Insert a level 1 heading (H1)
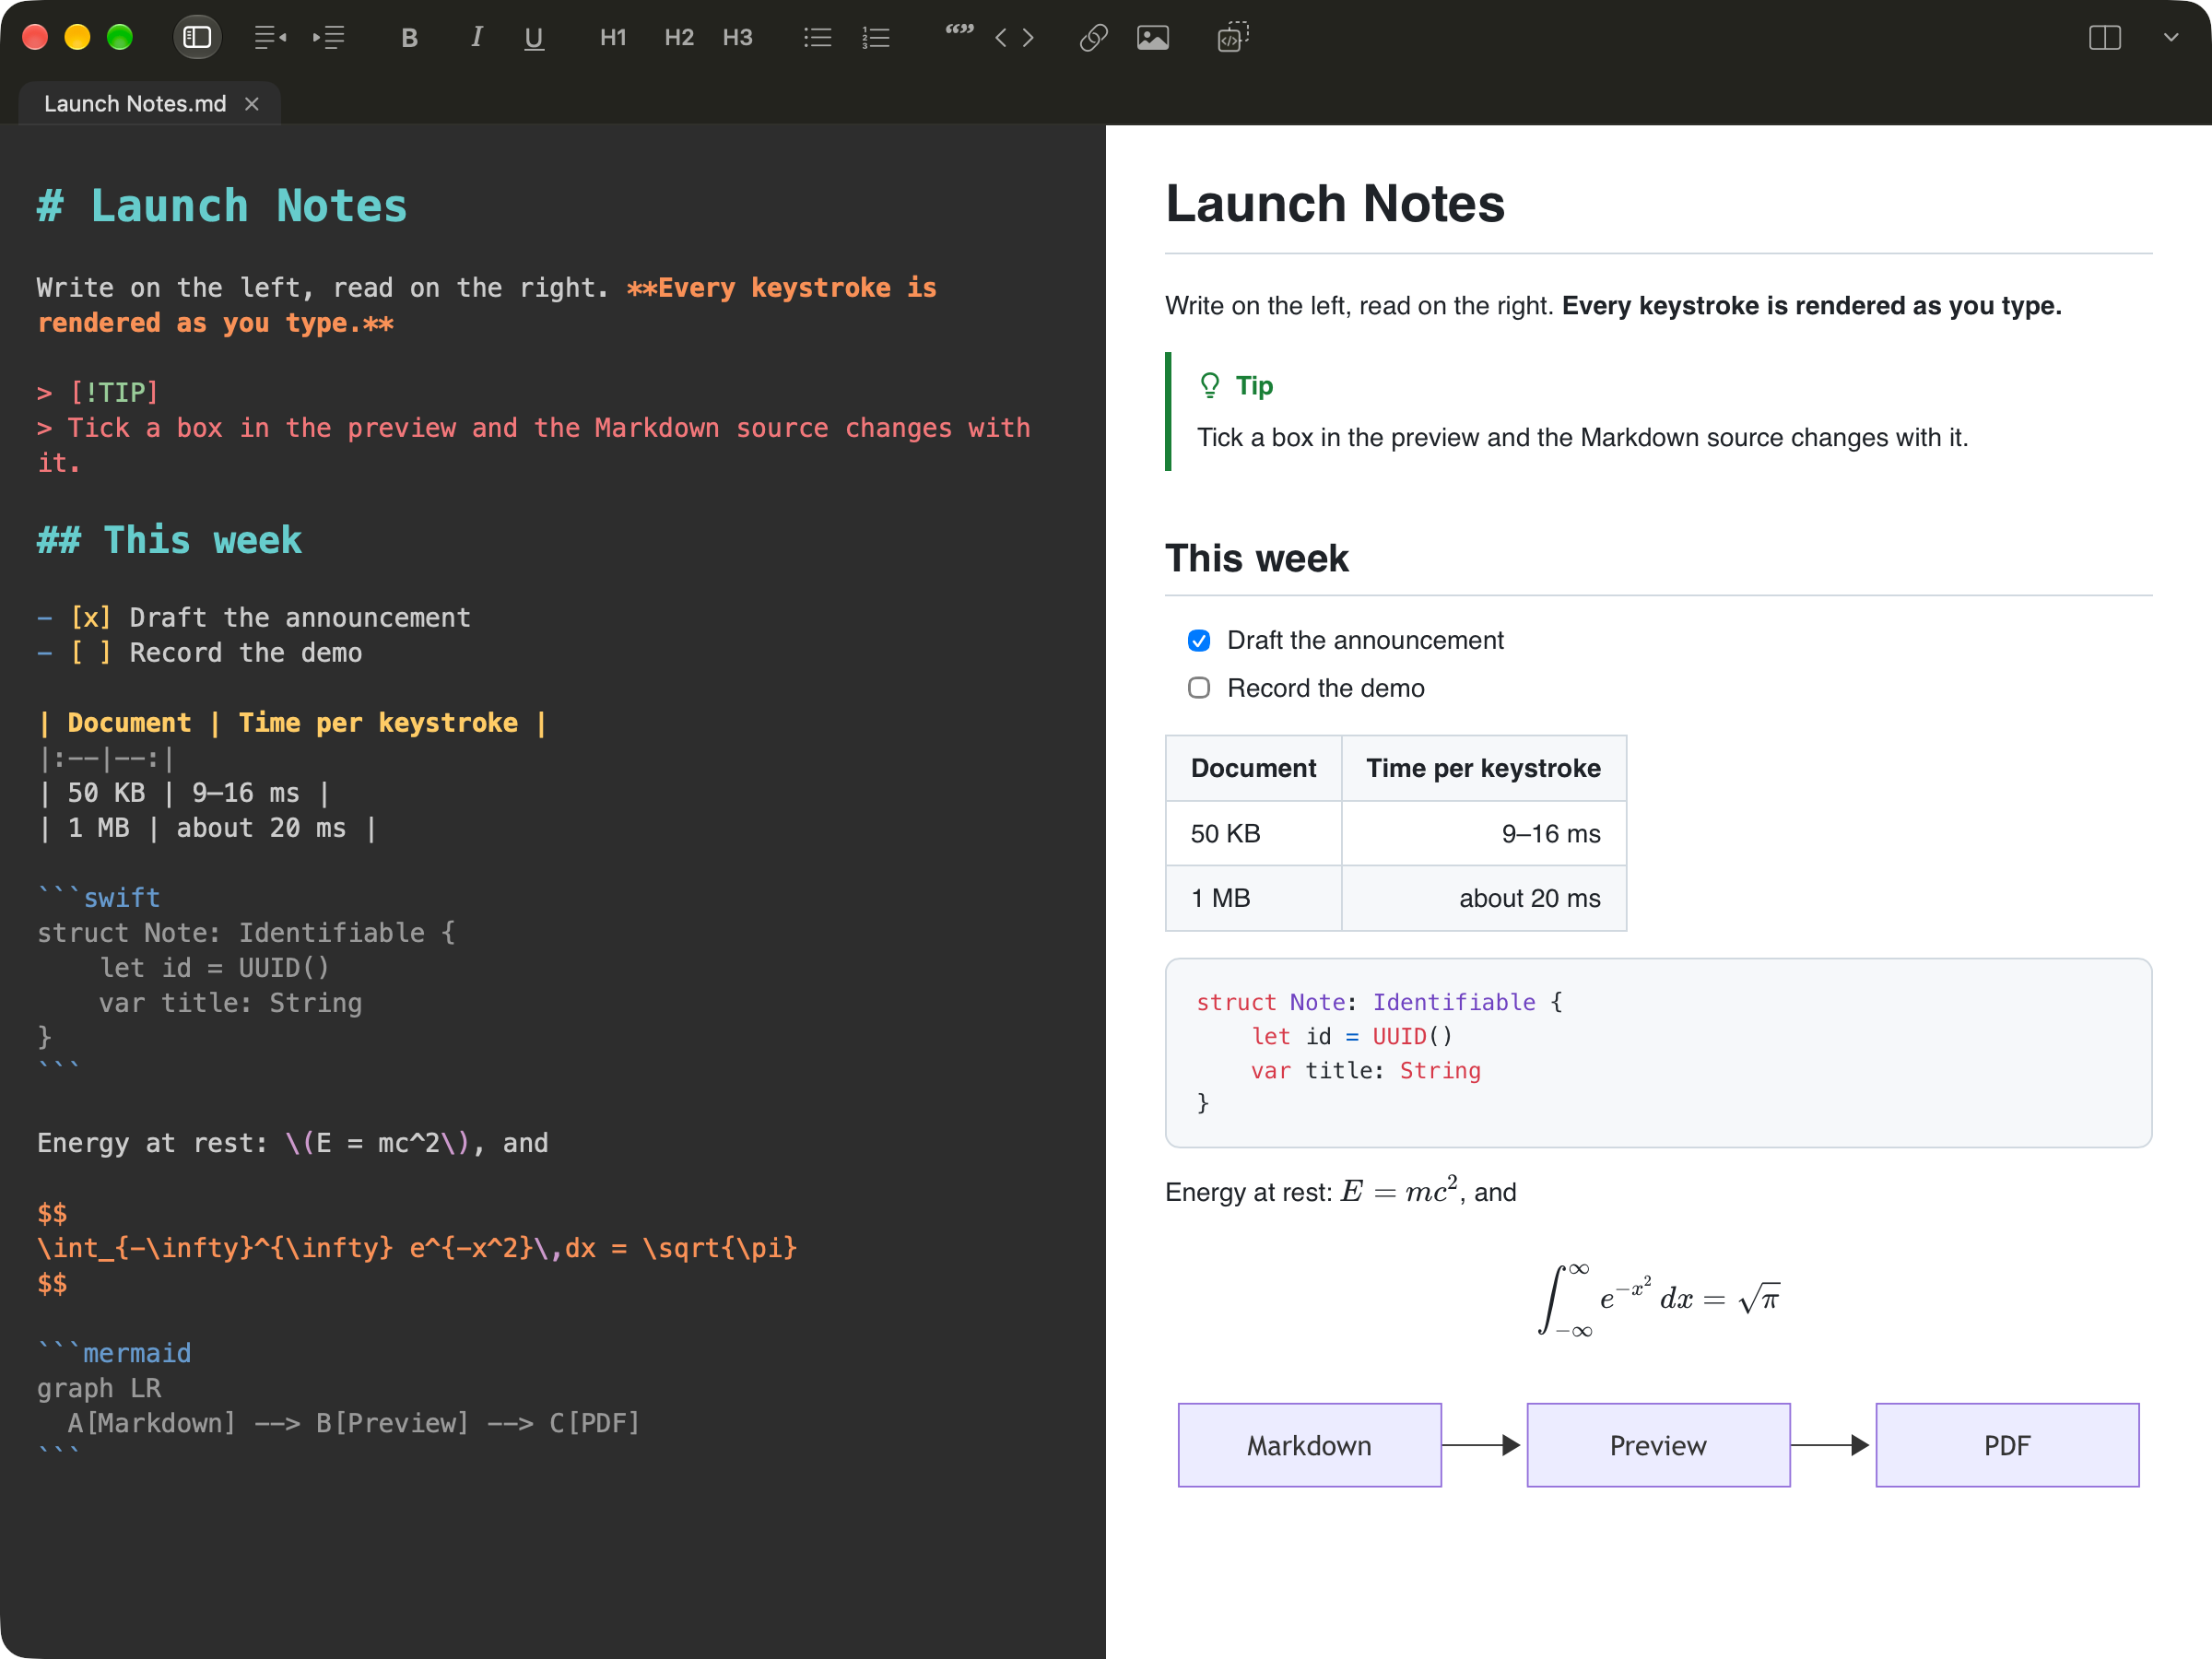This screenshot has height=1659, width=2212. 613,38
